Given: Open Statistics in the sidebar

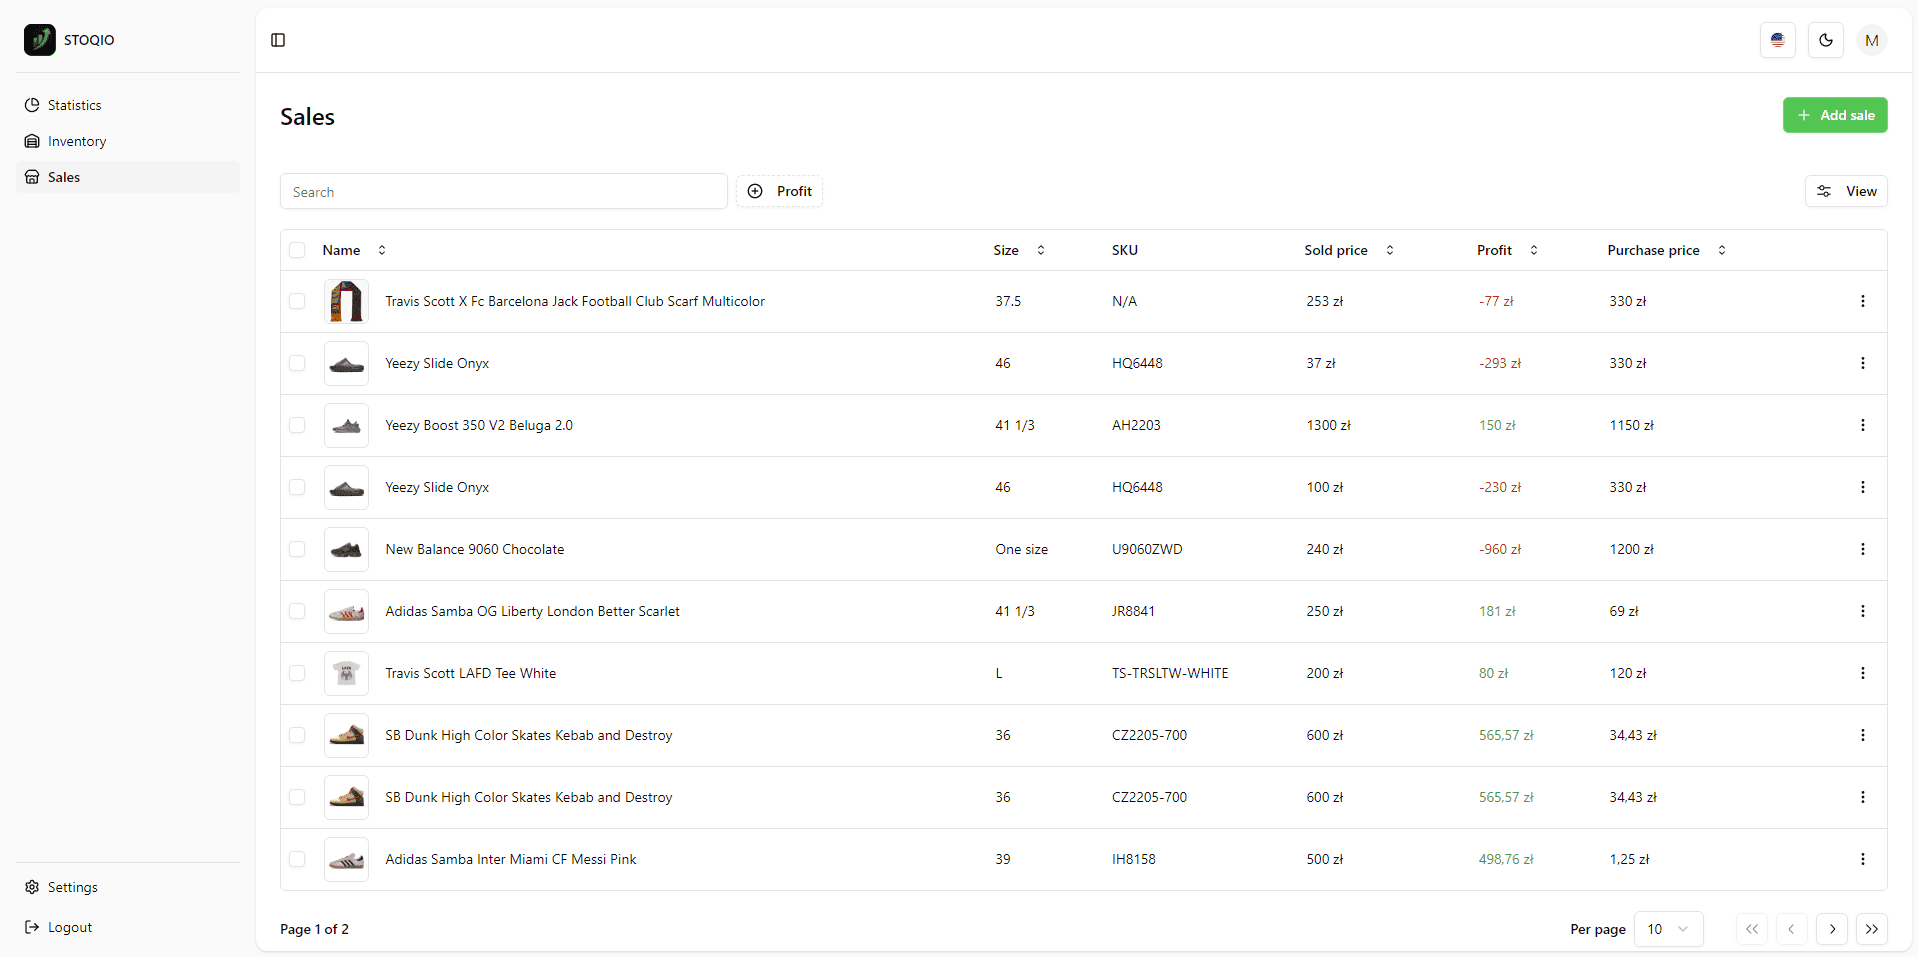Looking at the screenshot, I should [75, 105].
